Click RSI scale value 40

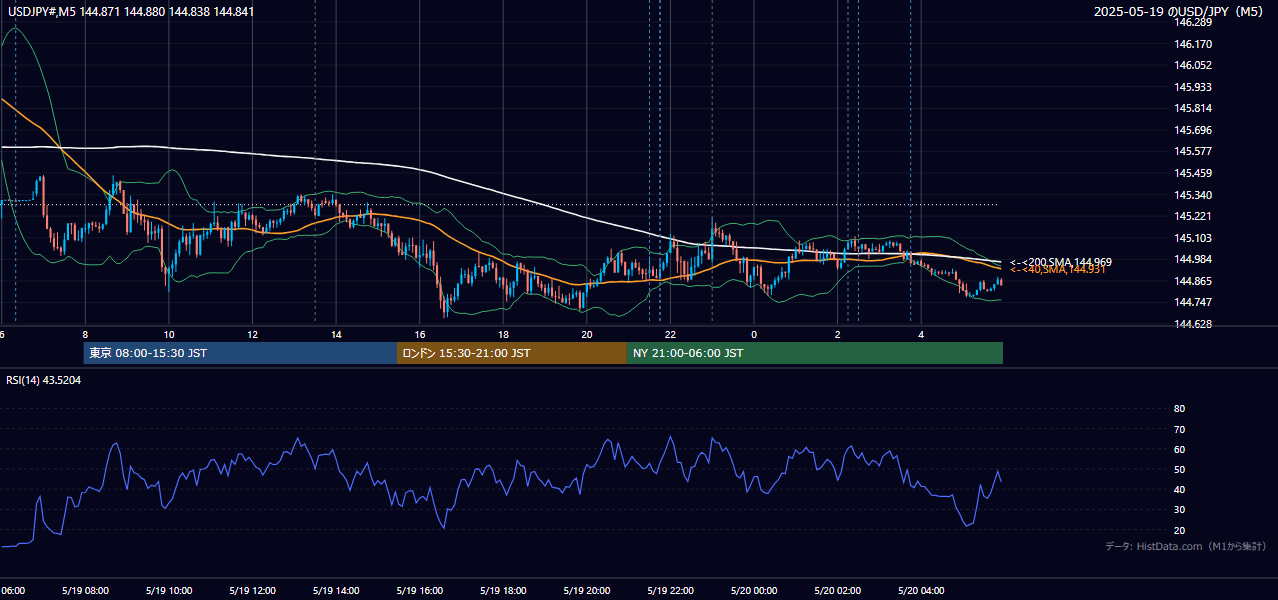[1179, 489]
